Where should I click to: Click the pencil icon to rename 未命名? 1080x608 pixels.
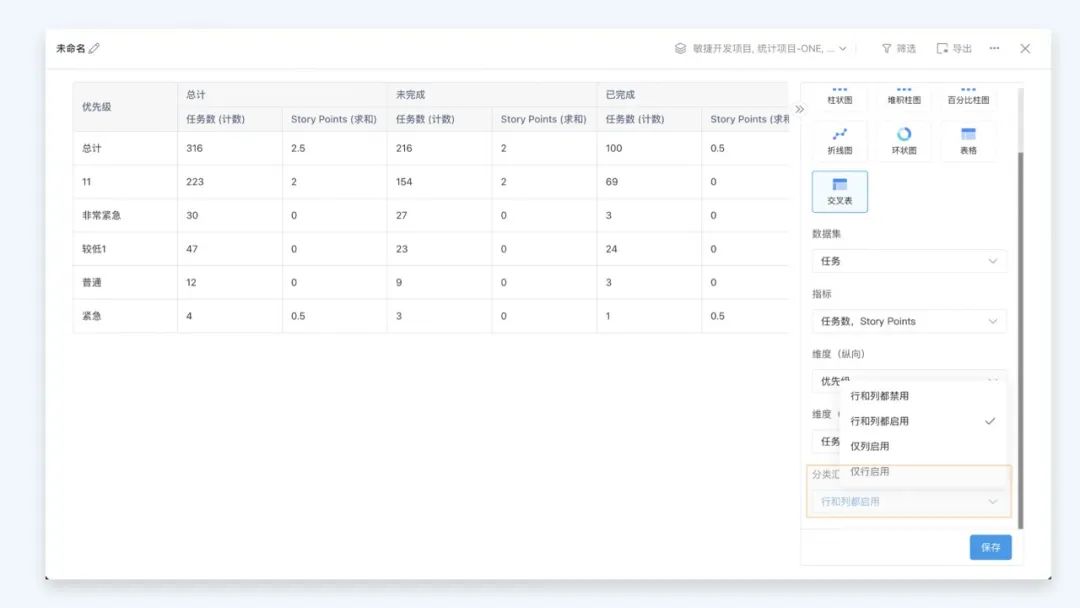[95, 48]
